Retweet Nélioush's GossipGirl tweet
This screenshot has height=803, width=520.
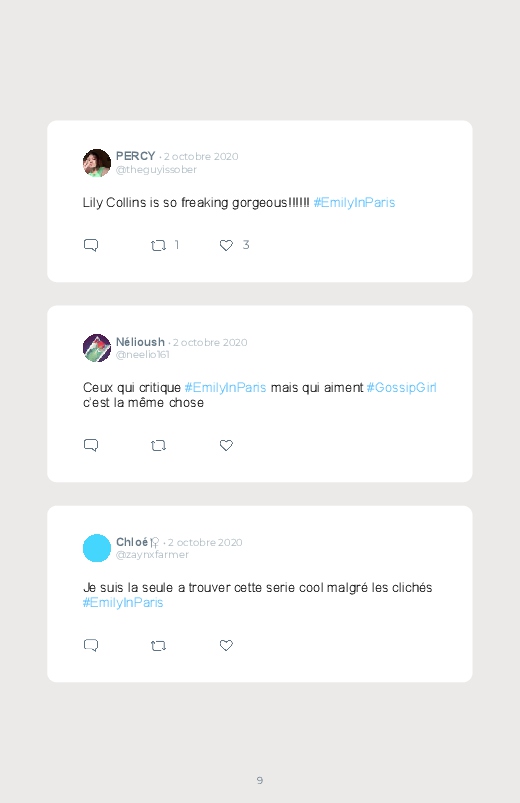[158, 446]
